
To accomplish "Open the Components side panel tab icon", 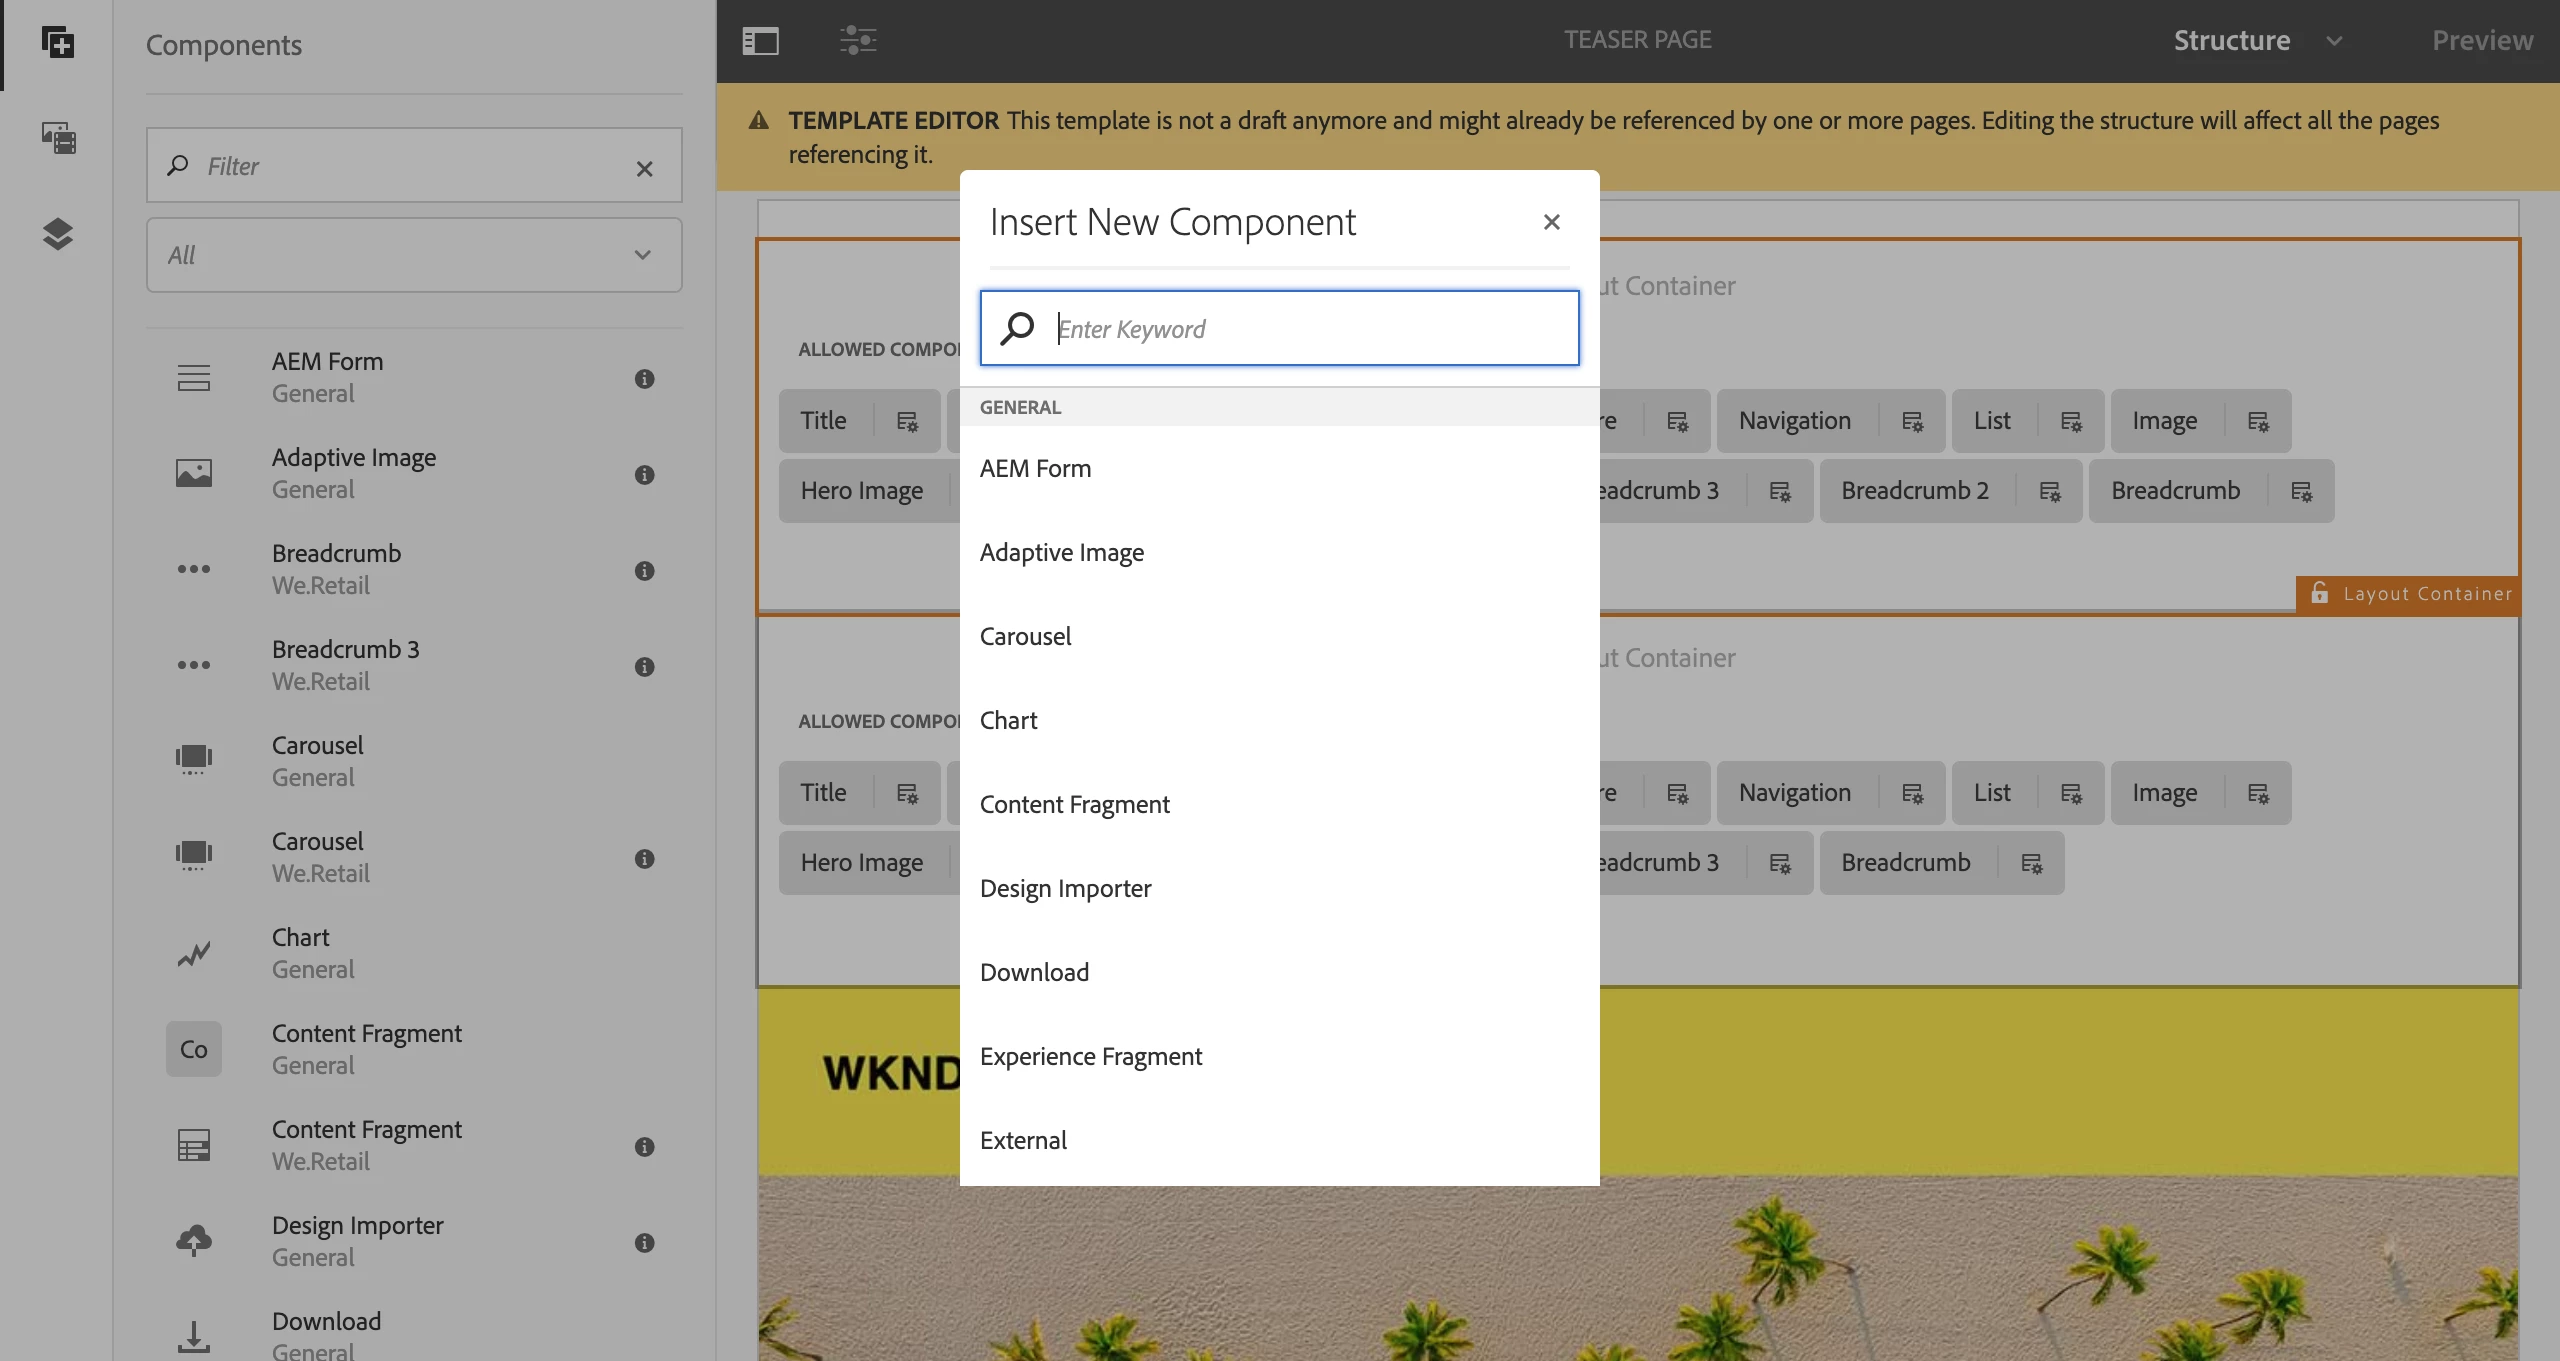I will pyautogui.click(x=58, y=42).
